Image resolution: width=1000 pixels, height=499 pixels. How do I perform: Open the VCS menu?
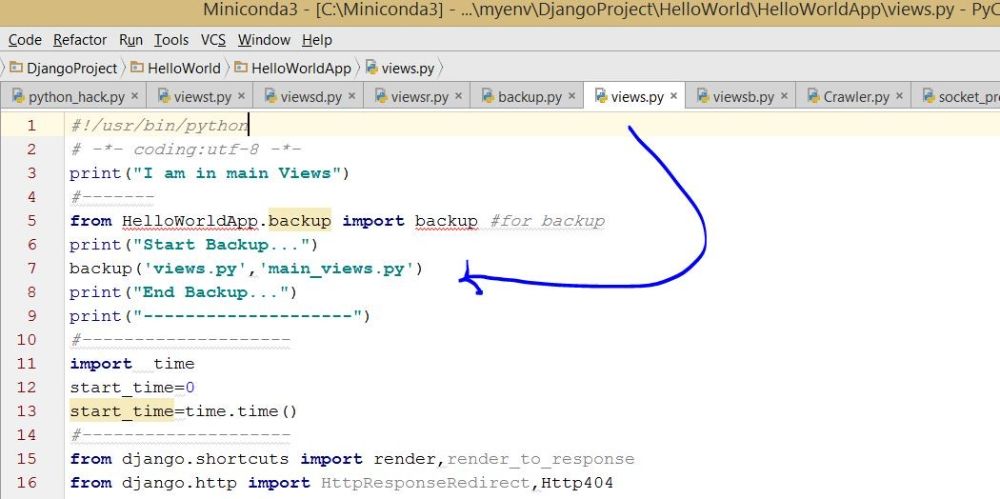pos(213,40)
